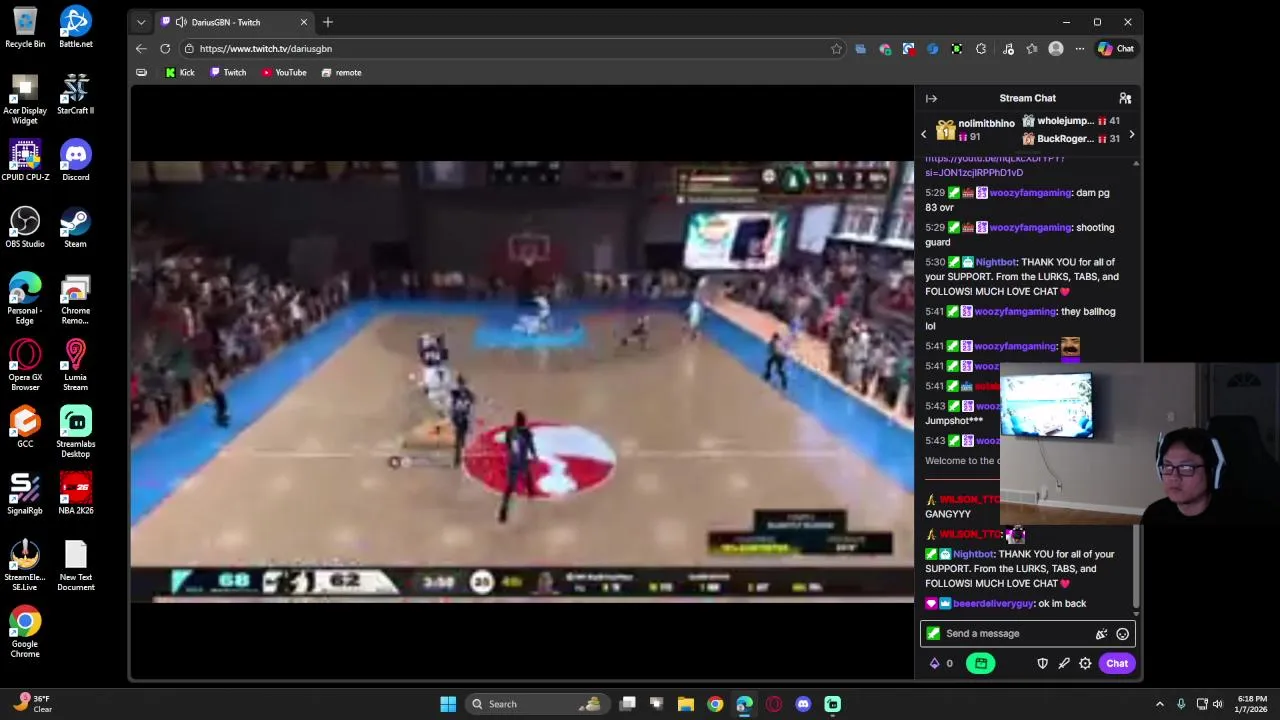This screenshot has height=720, width=1280.
Task: Open Windows Start menu
Action: [x=448, y=704]
